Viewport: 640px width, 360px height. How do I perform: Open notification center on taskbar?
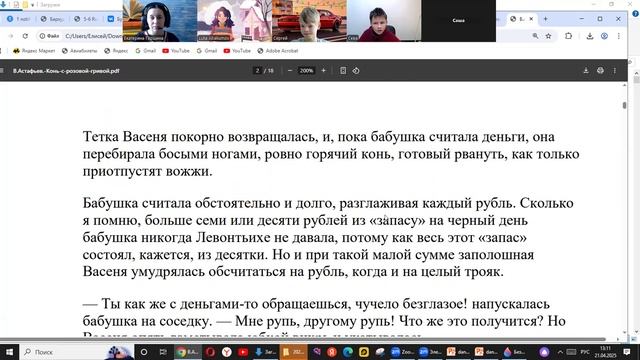click(627, 352)
